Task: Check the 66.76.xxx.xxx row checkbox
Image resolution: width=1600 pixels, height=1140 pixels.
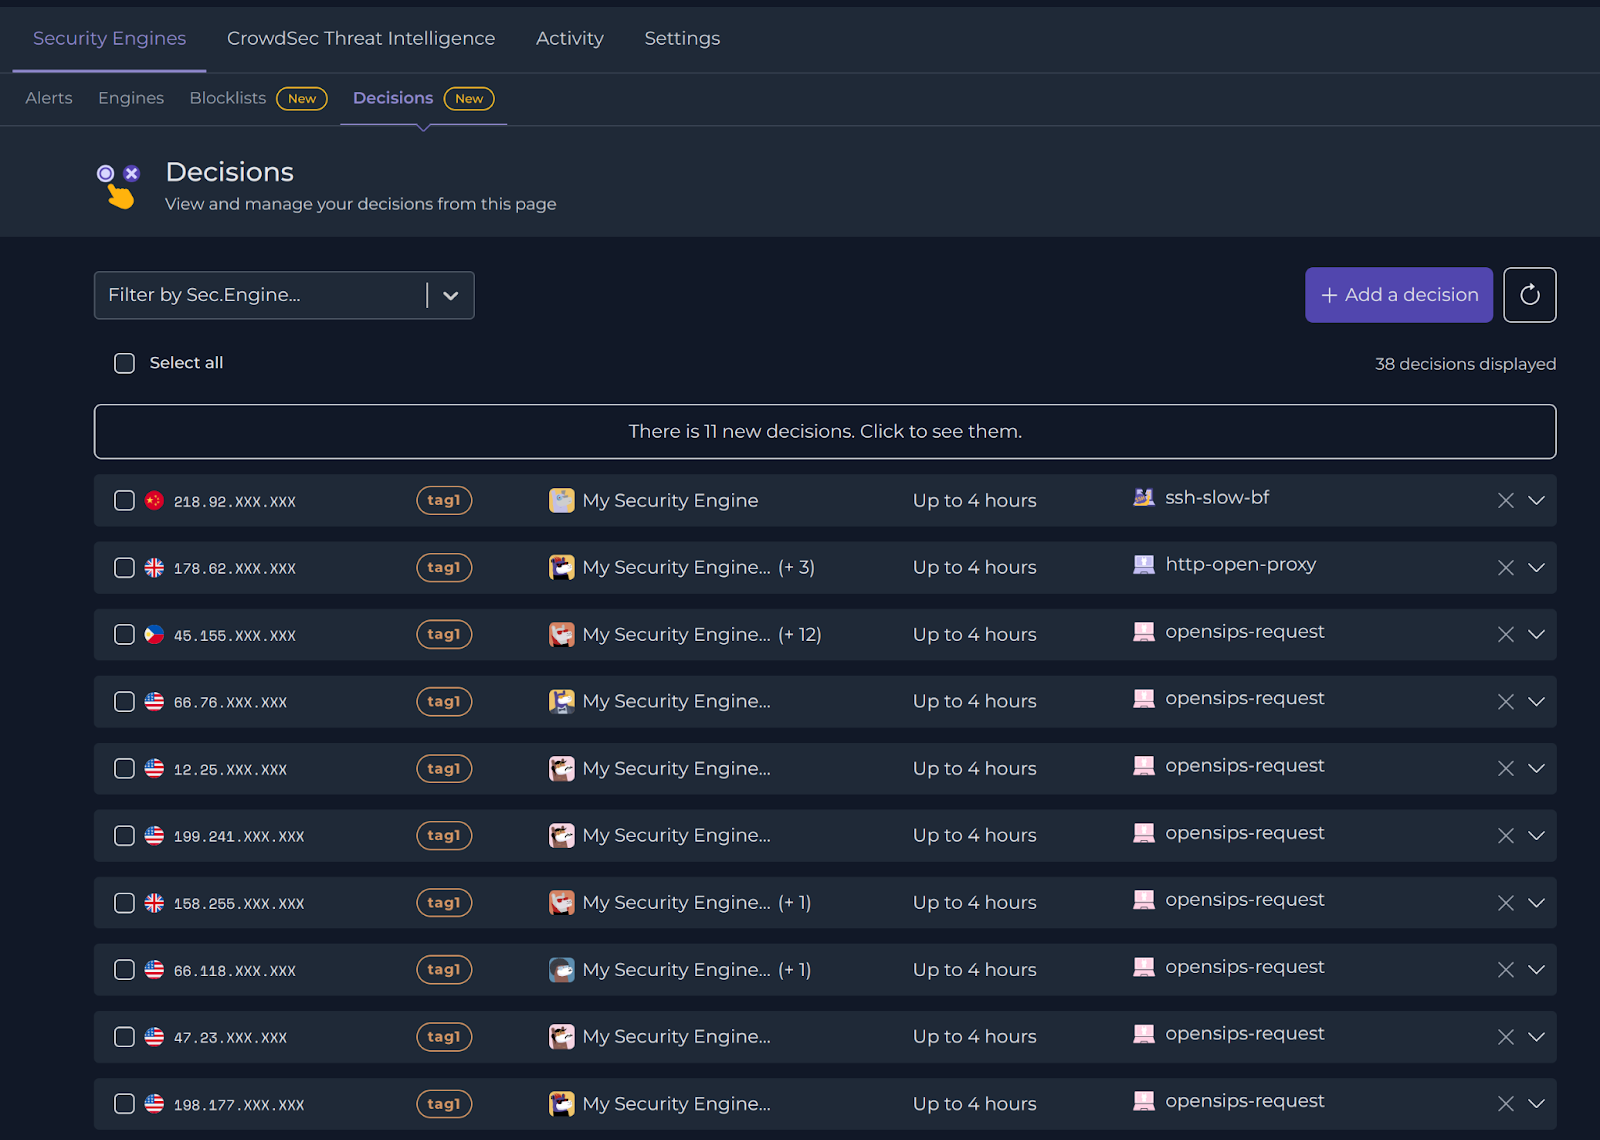Action: click(x=124, y=702)
